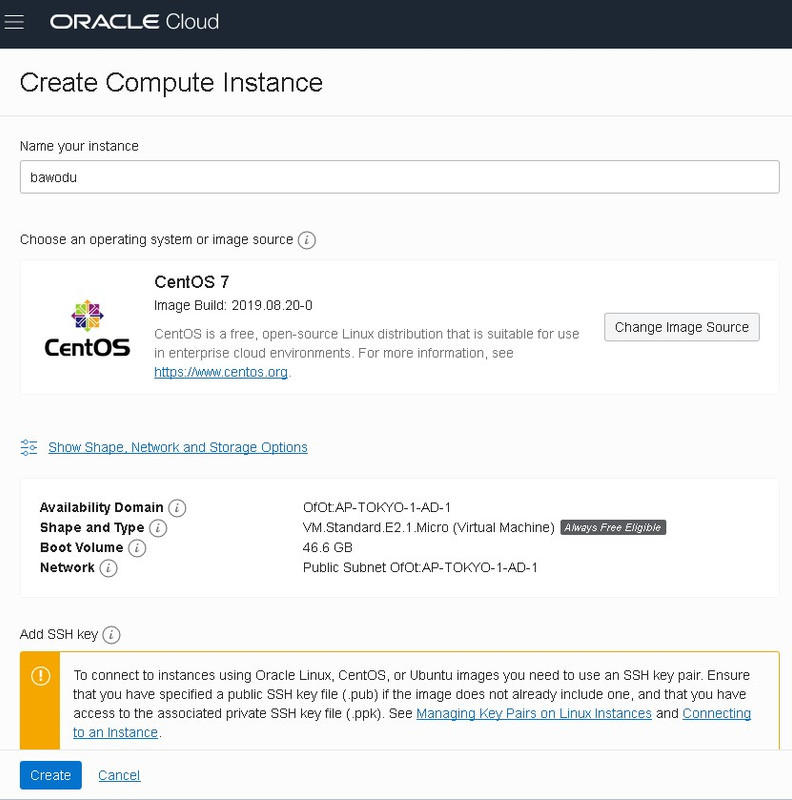The height and width of the screenshot is (800, 792).
Task: Click the OfOt:AP-TOKYO-1-AD-1 availability domain value
Action: tap(377, 508)
